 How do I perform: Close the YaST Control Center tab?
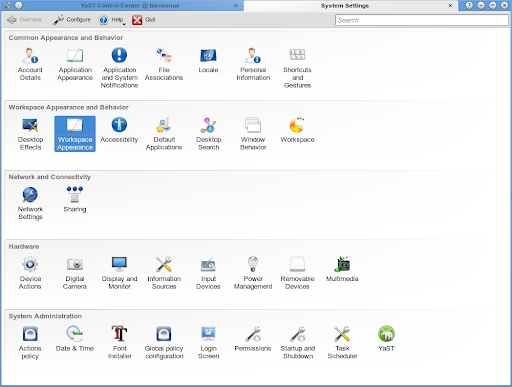[x=236, y=6]
